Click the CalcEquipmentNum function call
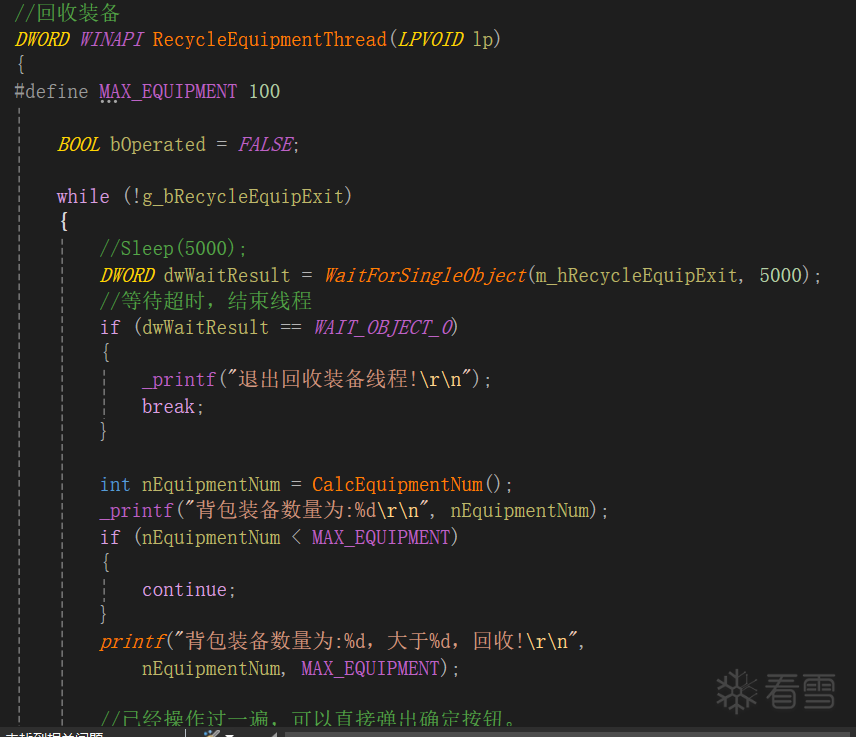Image resolution: width=856 pixels, height=737 pixels. pyautogui.click(x=397, y=484)
